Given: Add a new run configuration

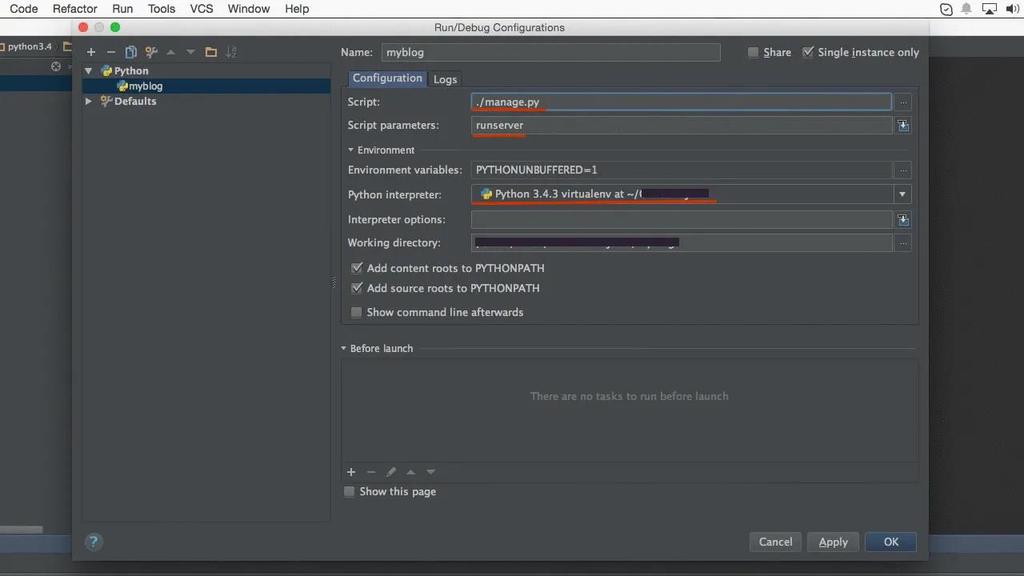Looking at the screenshot, I should coord(90,51).
